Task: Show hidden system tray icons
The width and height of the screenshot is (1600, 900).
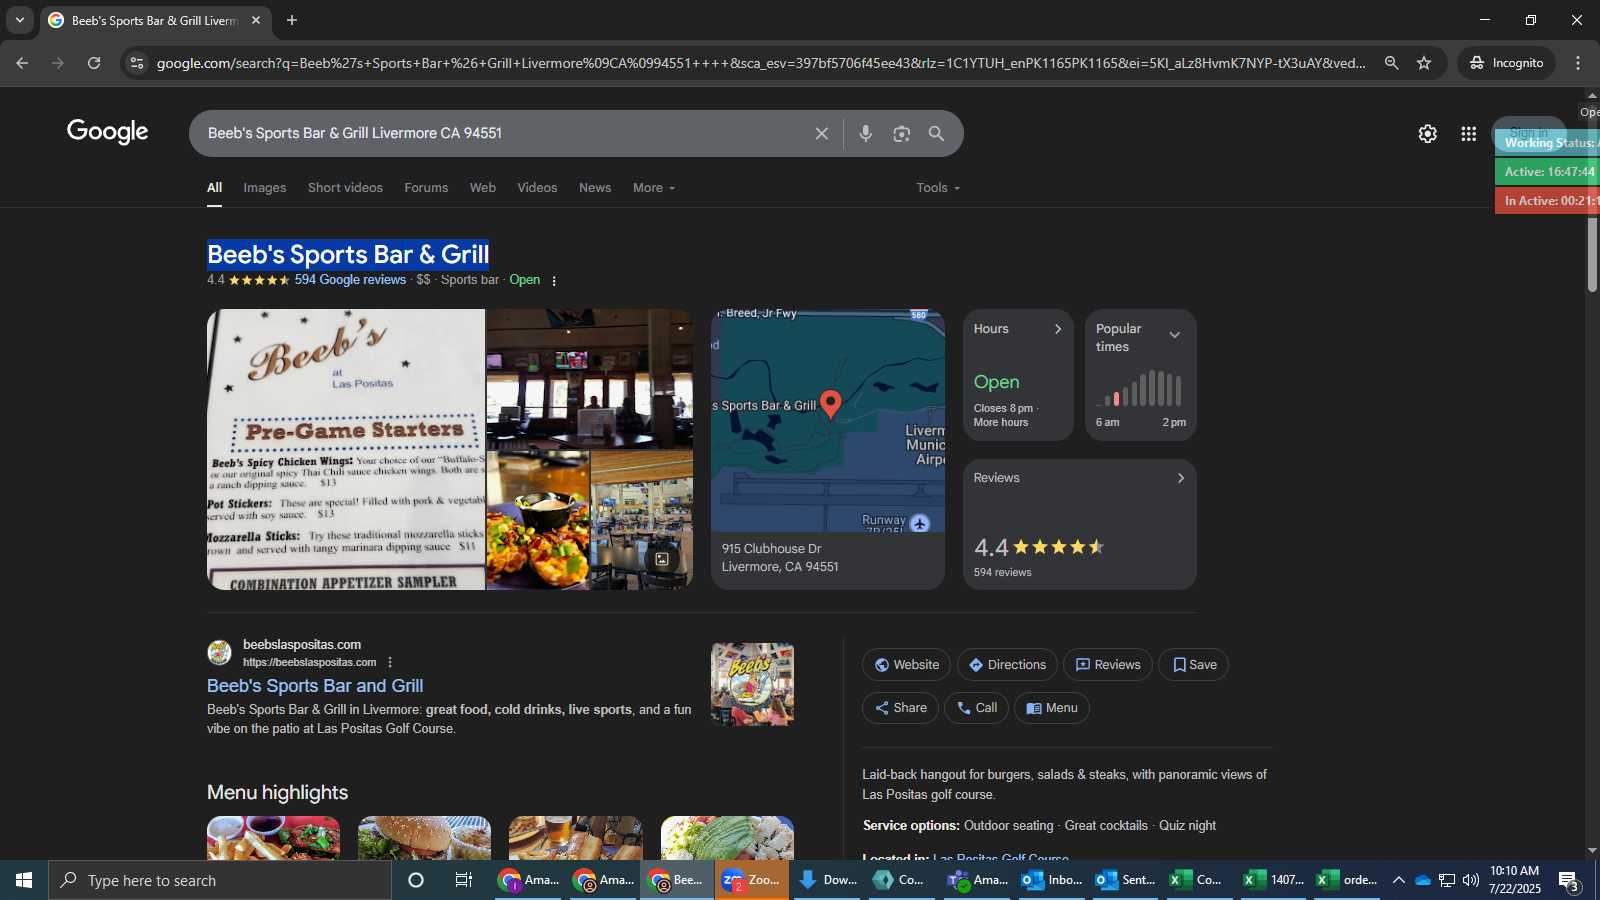Action: point(1399,880)
